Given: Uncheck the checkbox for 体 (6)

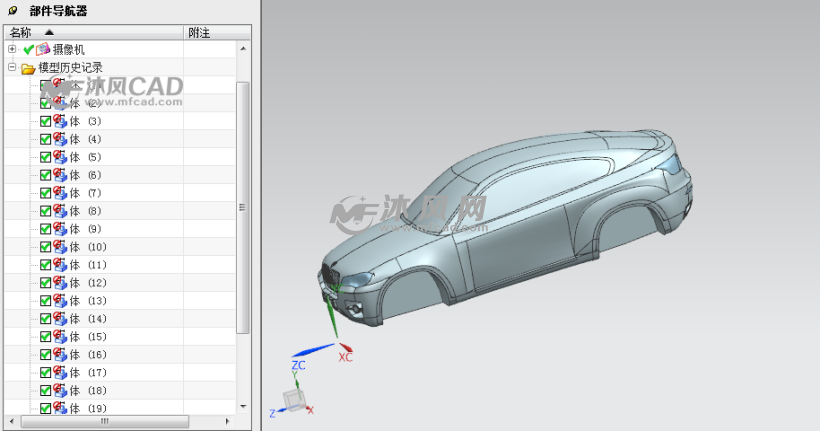Looking at the screenshot, I should 45,175.
